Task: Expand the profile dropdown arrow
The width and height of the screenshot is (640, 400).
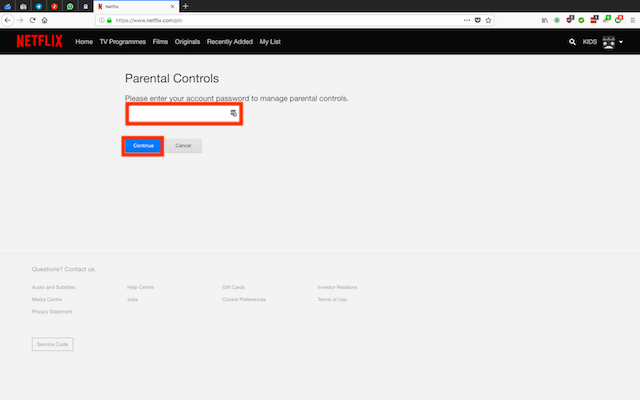Action: tap(621, 42)
